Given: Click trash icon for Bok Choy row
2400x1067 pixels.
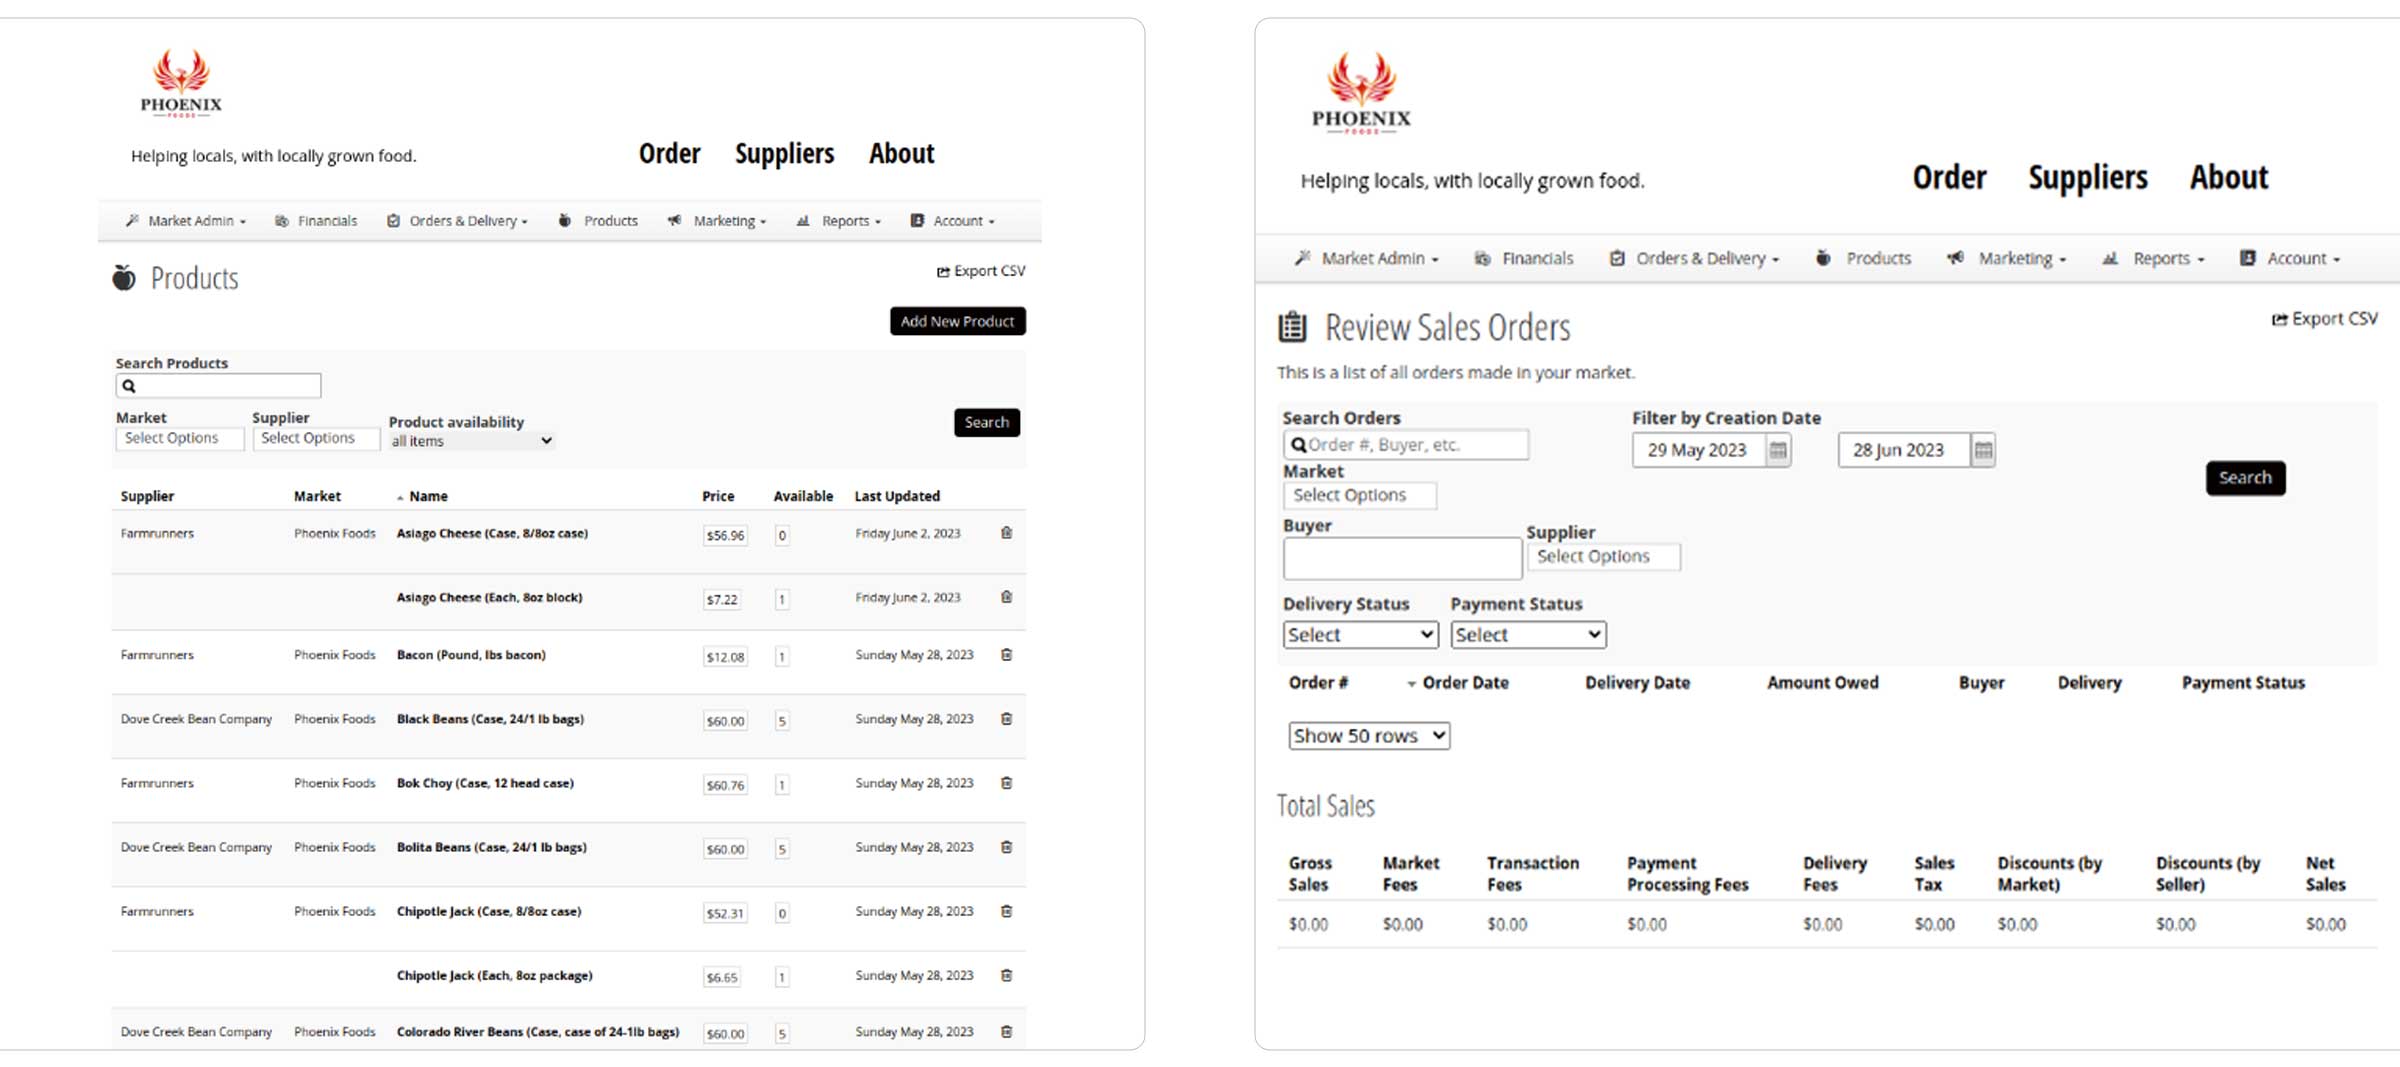Looking at the screenshot, I should 1006,783.
